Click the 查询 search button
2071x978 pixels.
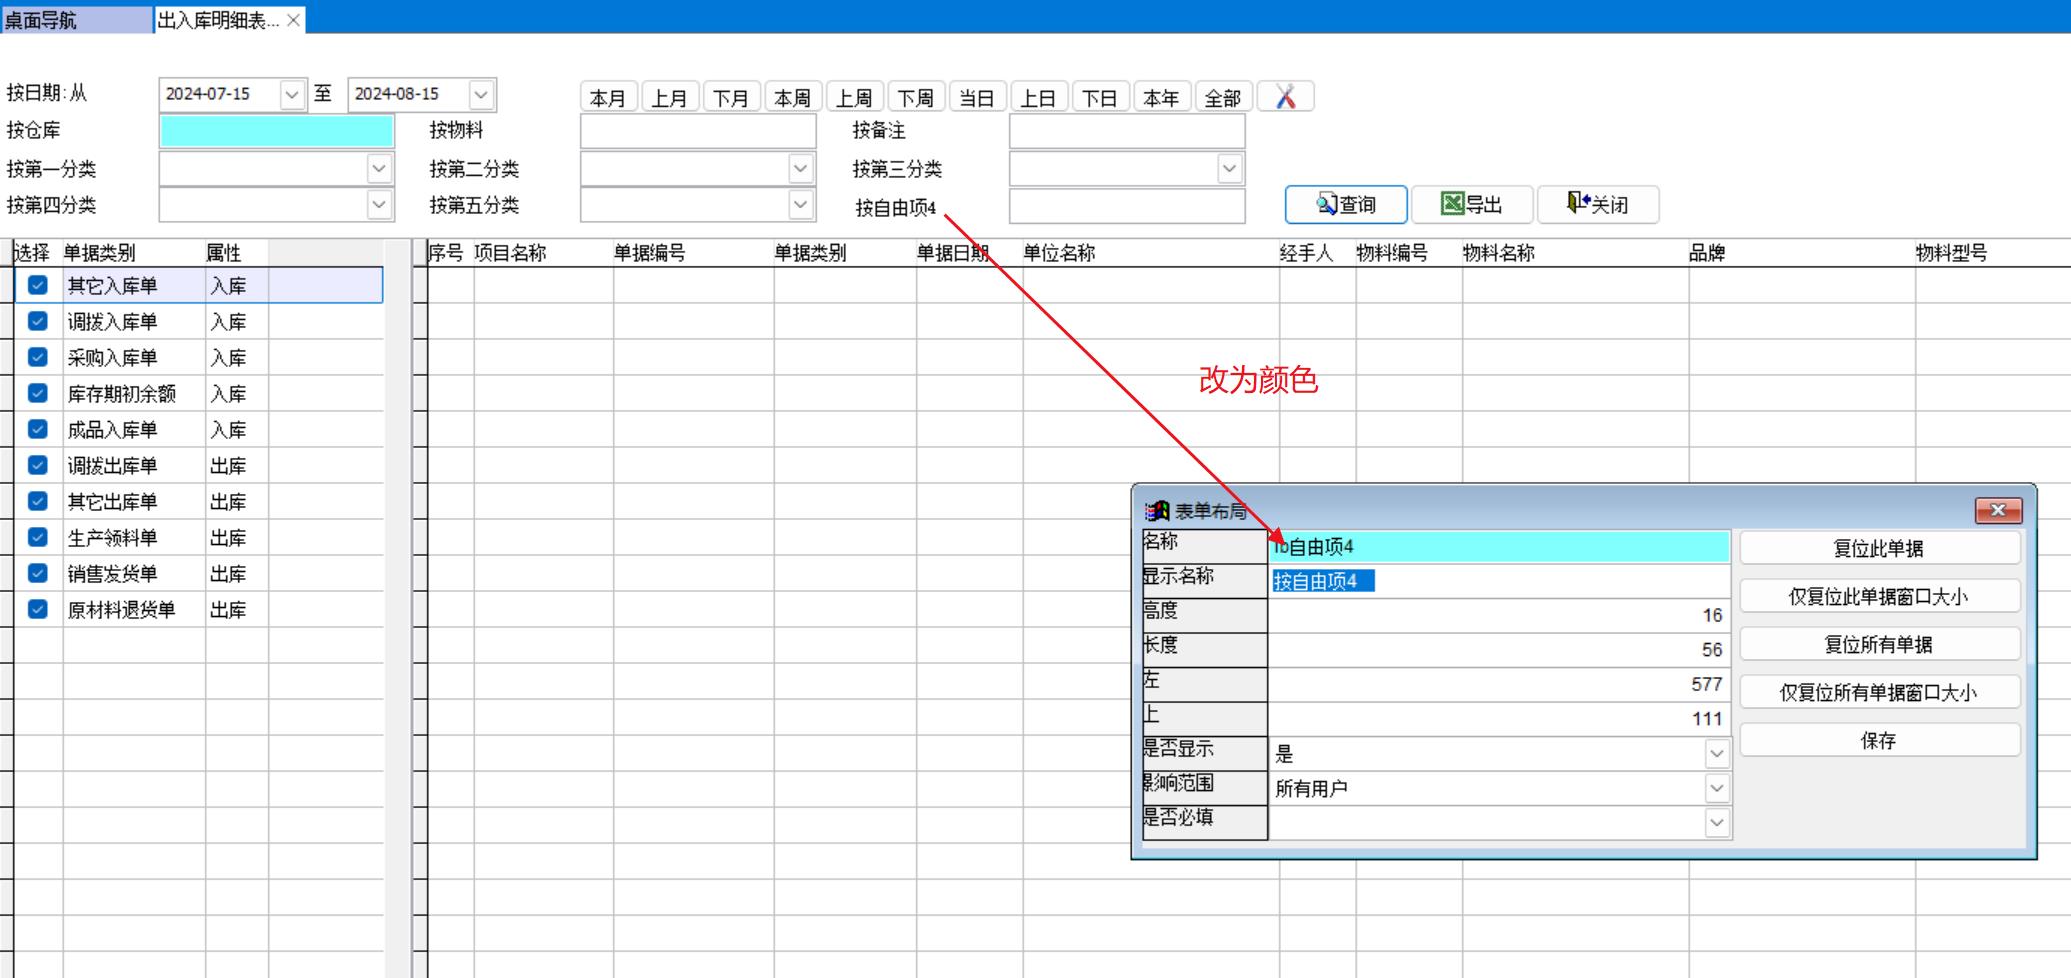coord(1346,205)
